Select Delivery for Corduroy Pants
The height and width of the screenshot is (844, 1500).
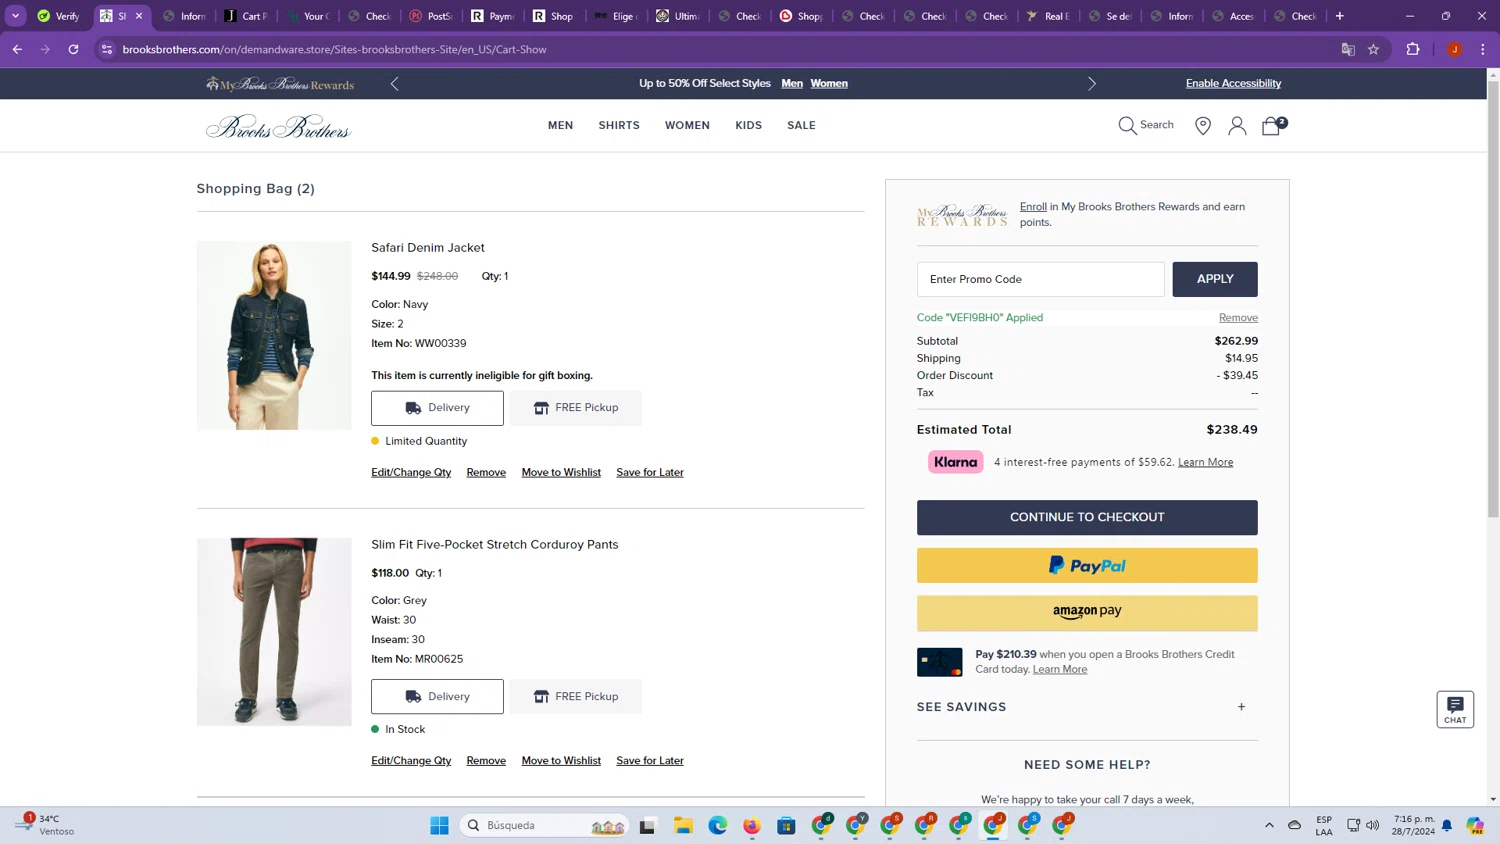click(437, 697)
